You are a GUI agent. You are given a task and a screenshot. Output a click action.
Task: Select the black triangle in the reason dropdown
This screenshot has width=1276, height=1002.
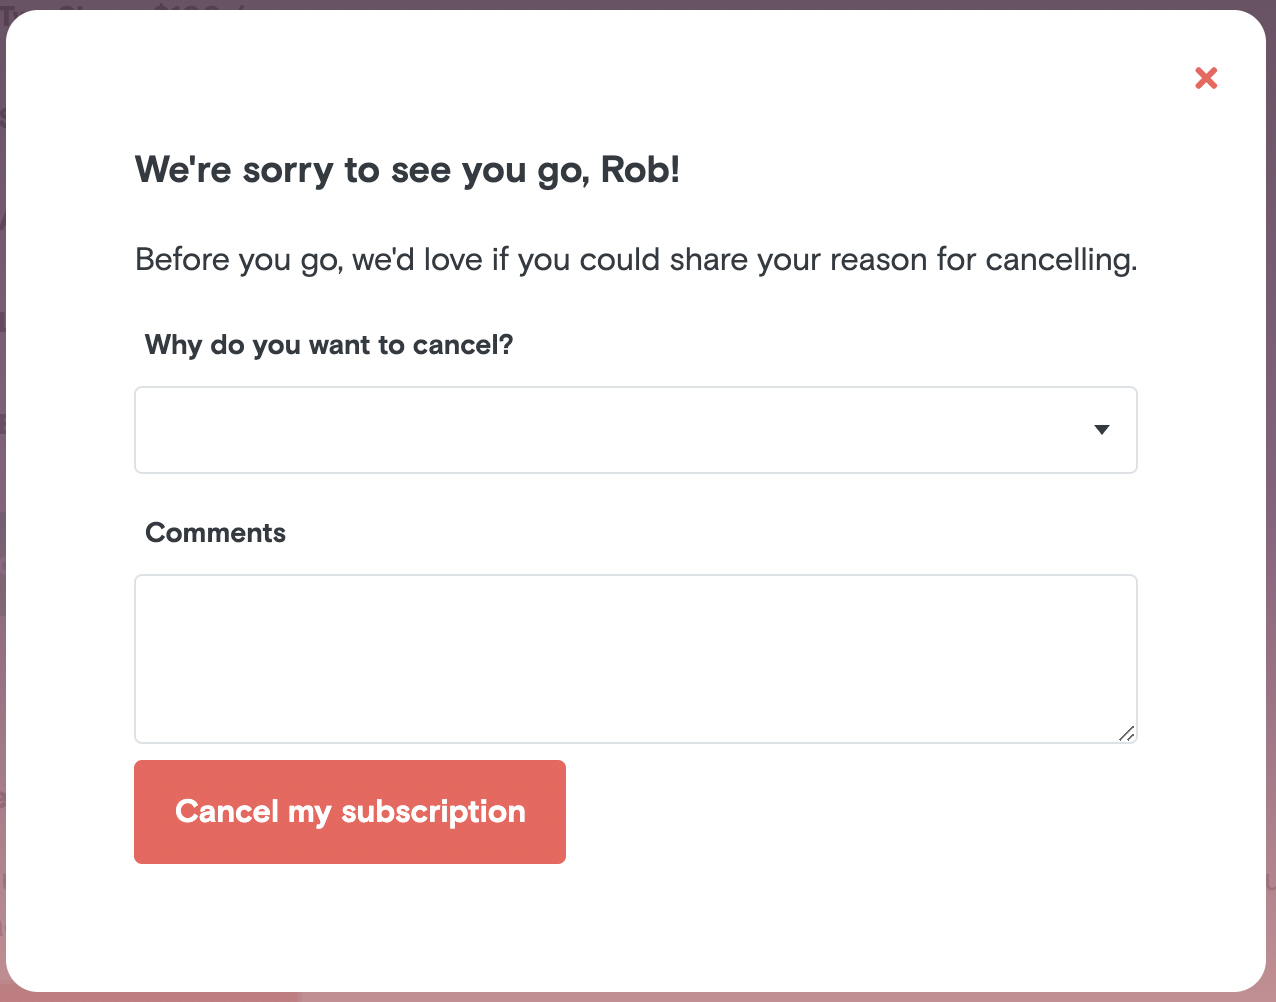coord(1102,430)
